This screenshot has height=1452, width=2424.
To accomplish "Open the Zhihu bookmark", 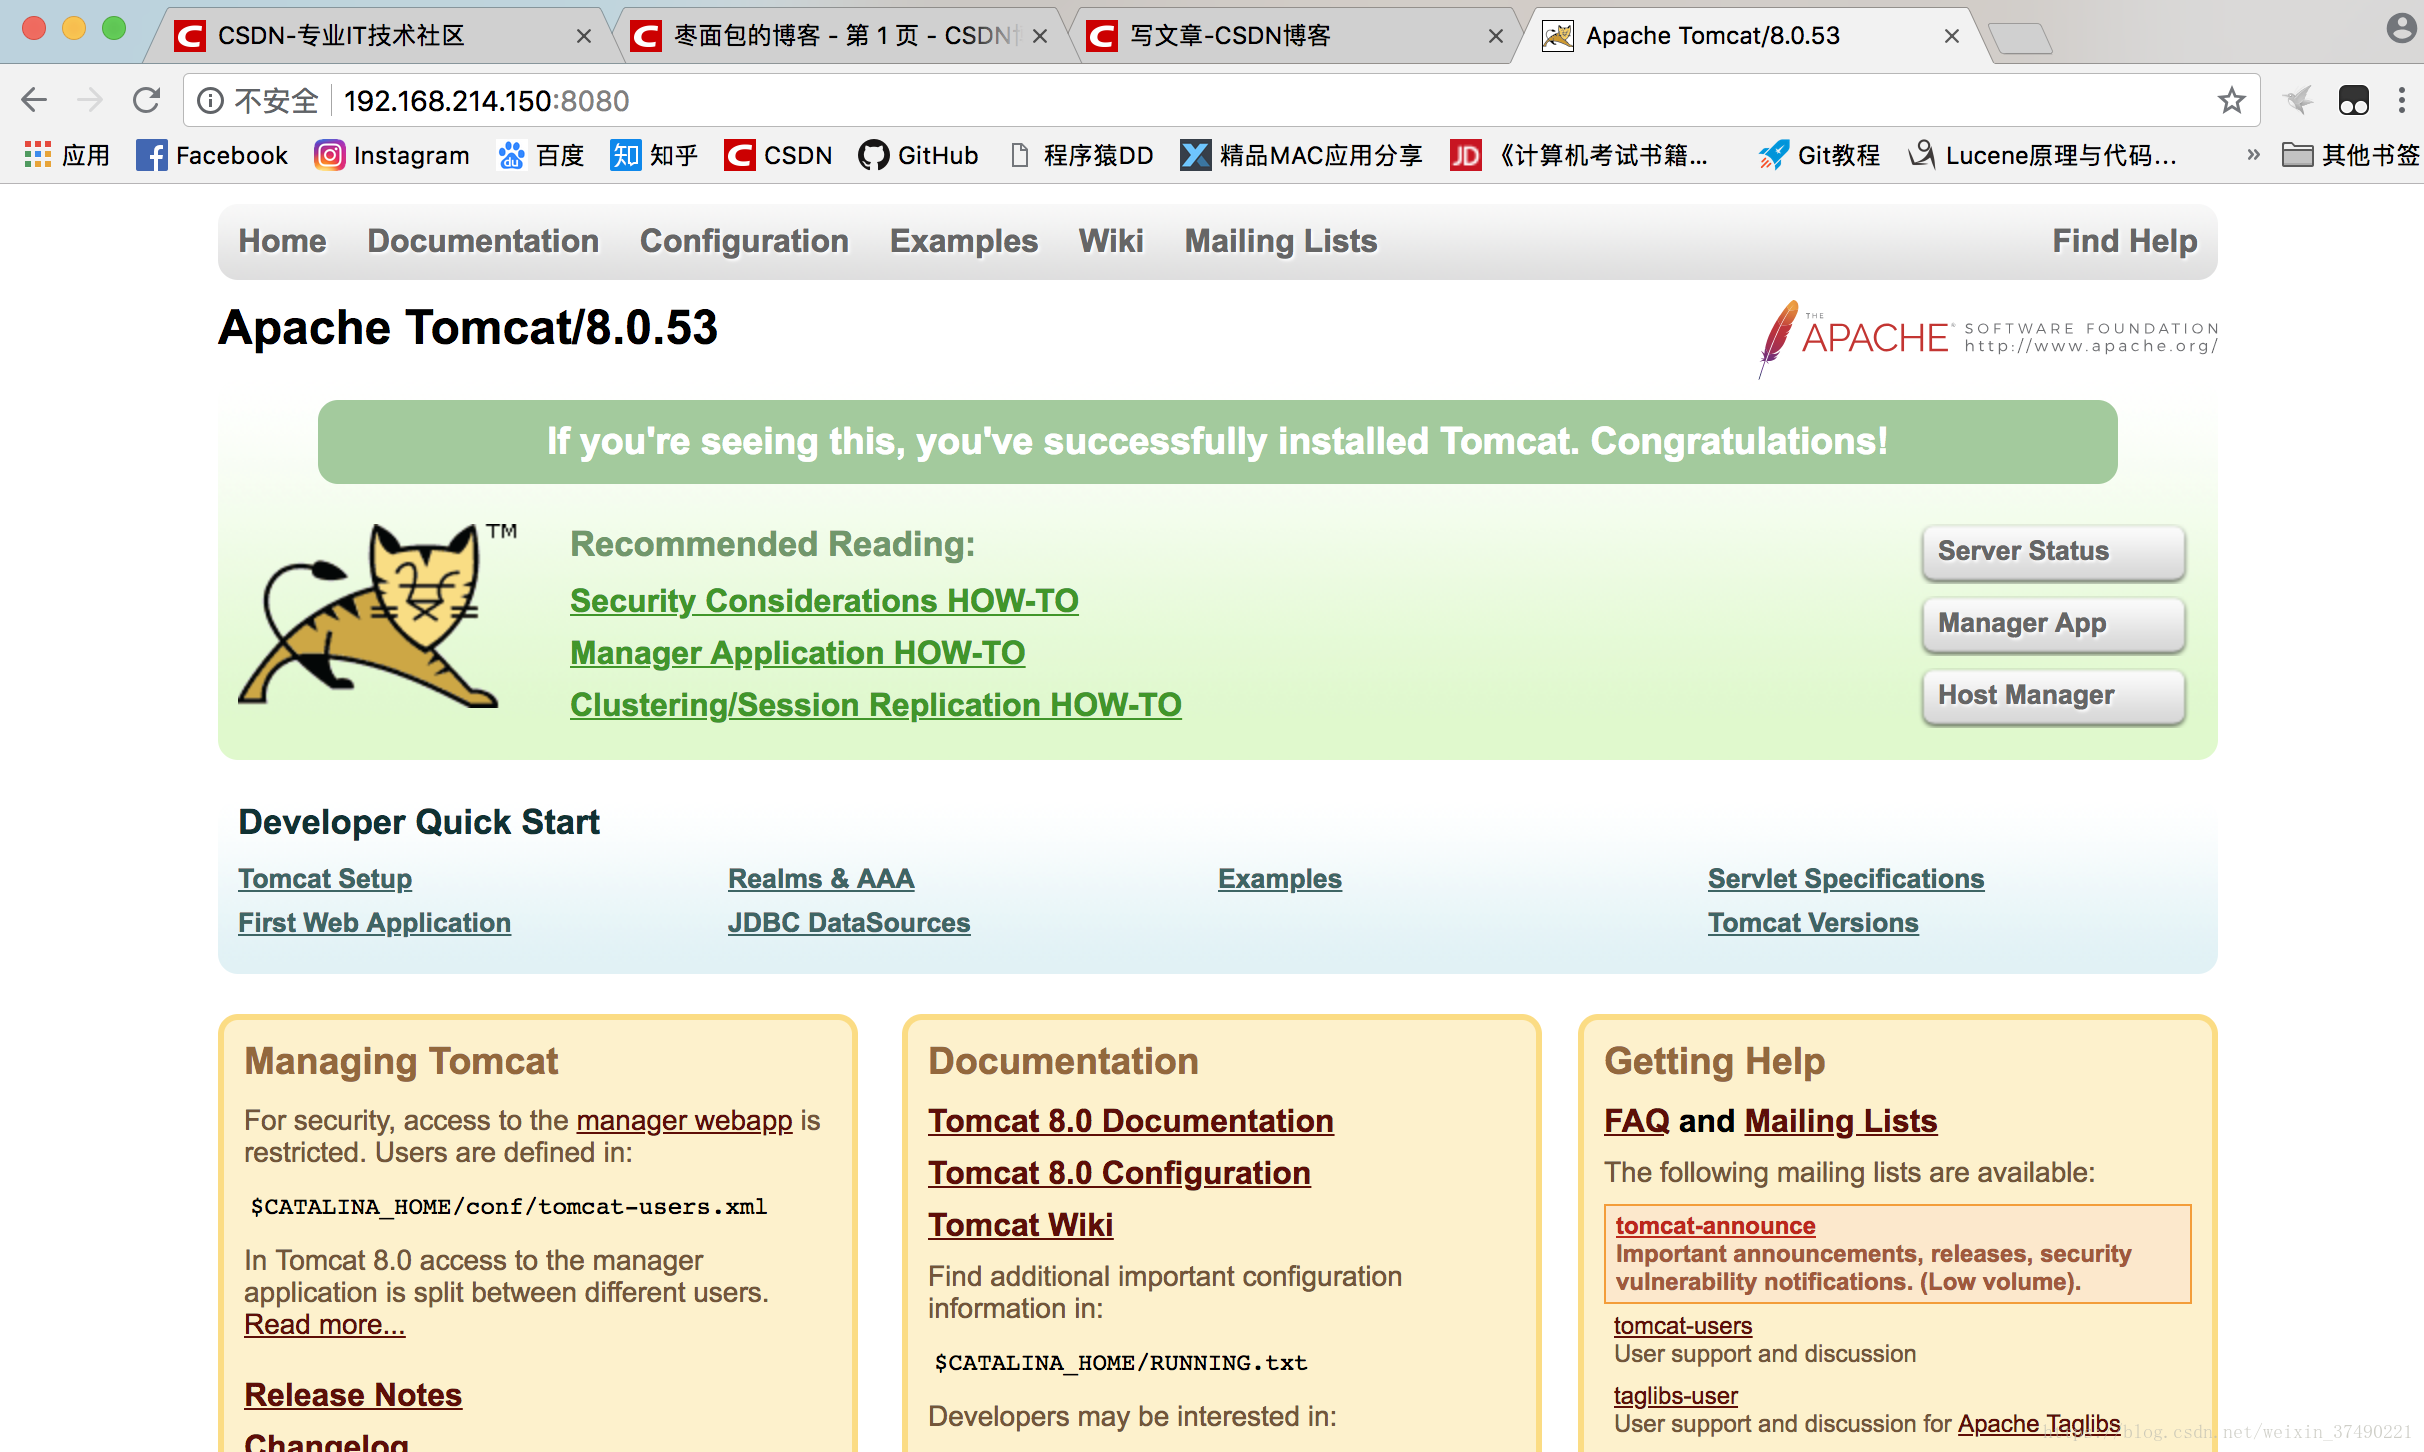I will click(x=654, y=155).
